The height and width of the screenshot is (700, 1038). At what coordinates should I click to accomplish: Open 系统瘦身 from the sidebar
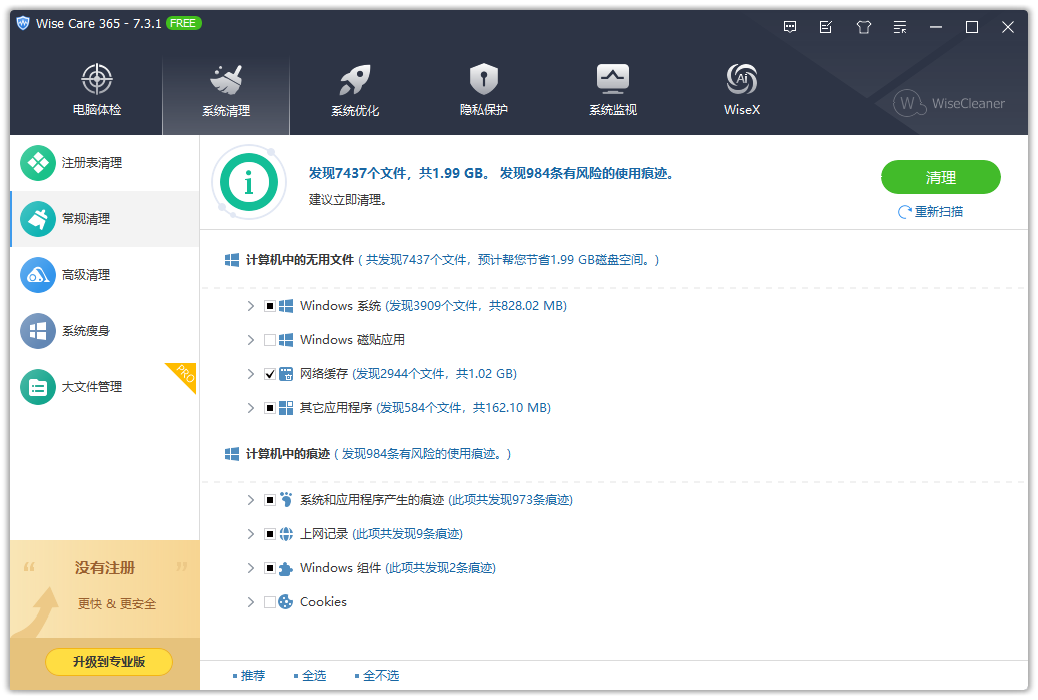[x=90, y=330]
